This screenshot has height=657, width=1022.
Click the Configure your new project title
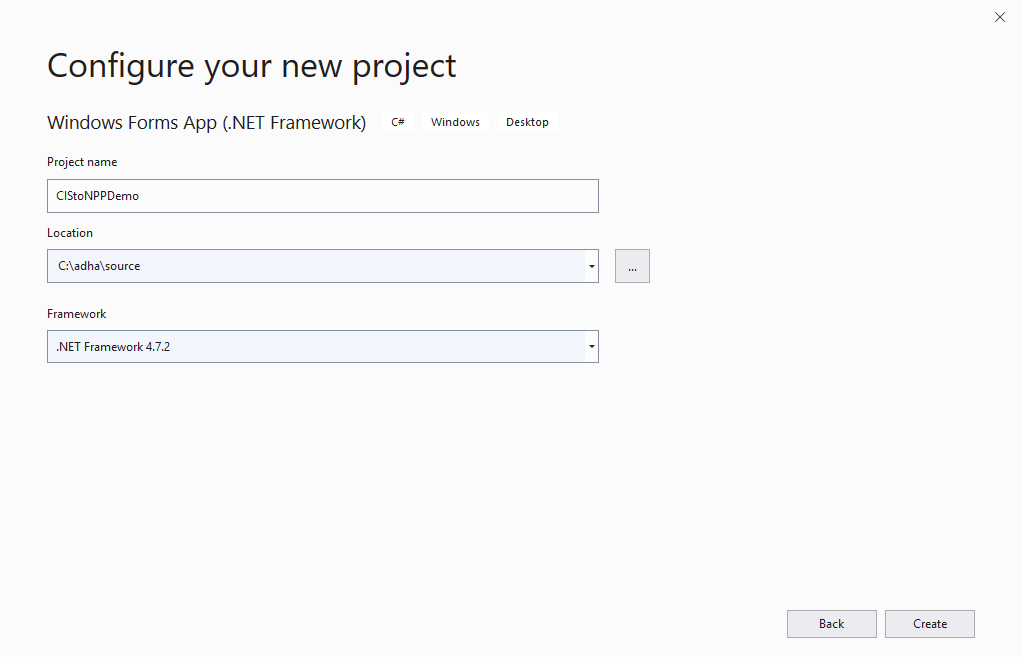point(251,65)
